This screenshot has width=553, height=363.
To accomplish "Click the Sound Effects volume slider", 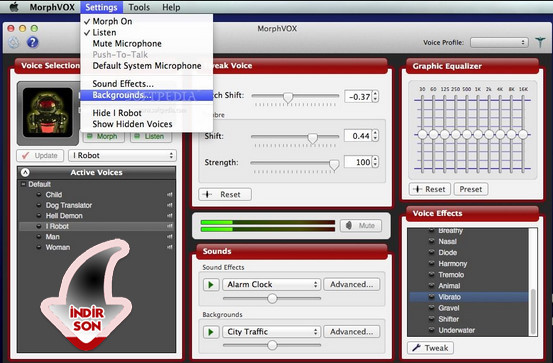I will pos(272,298).
